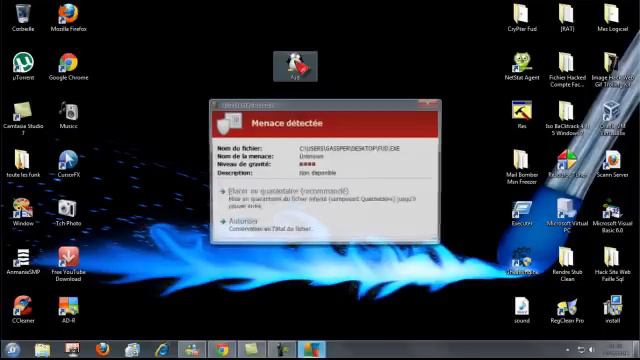Screen dimensions: 640x360
Task: Switch to Chrome window in the taskbar
Action: click(222, 350)
